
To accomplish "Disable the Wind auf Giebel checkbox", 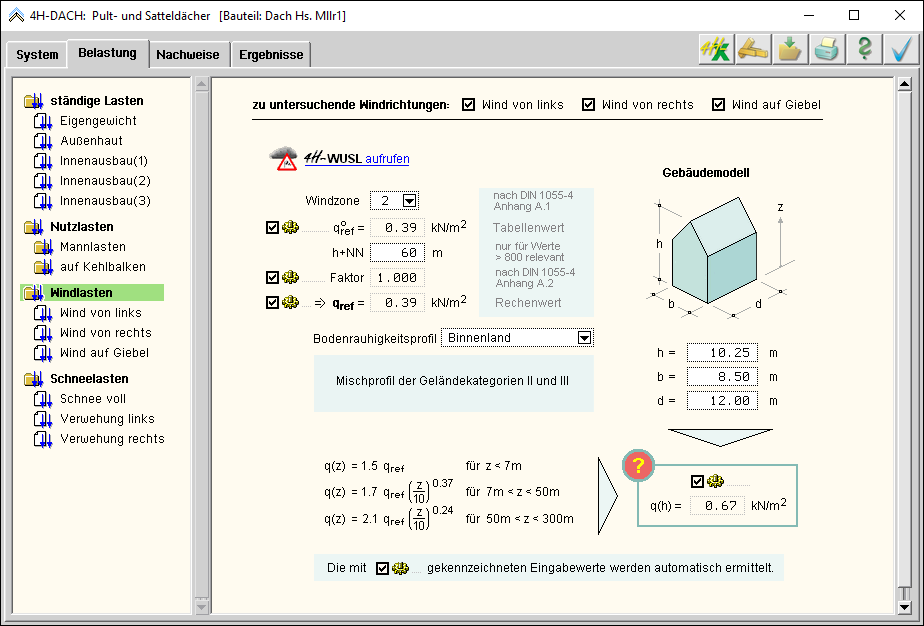I will click(718, 105).
